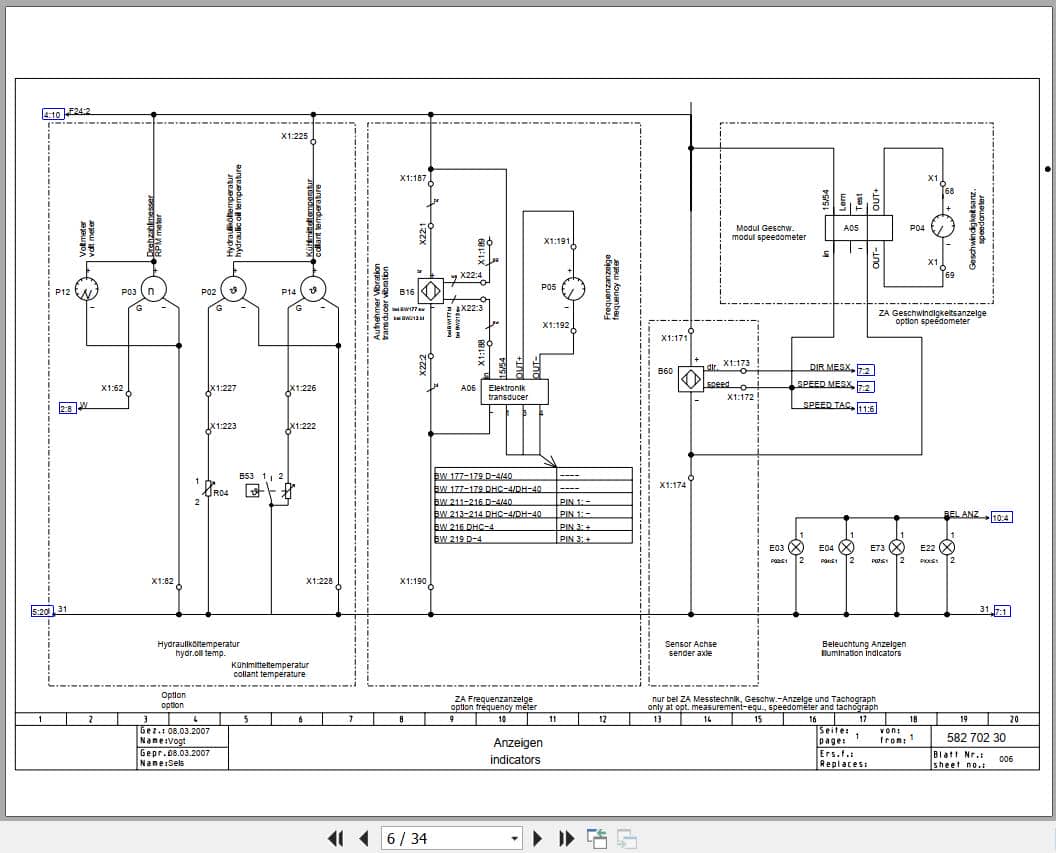Click the Elektronik transducer box A06
The height and width of the screenshot is (853, 1056).
point(515,392)
